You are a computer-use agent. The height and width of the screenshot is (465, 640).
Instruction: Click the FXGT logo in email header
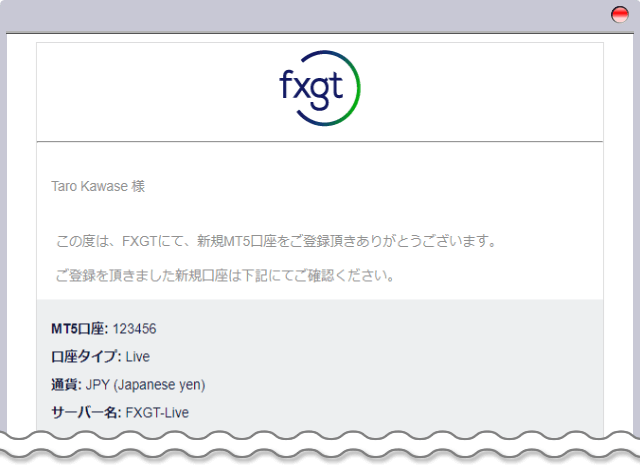pyautogui.click(x=320, y=88)
